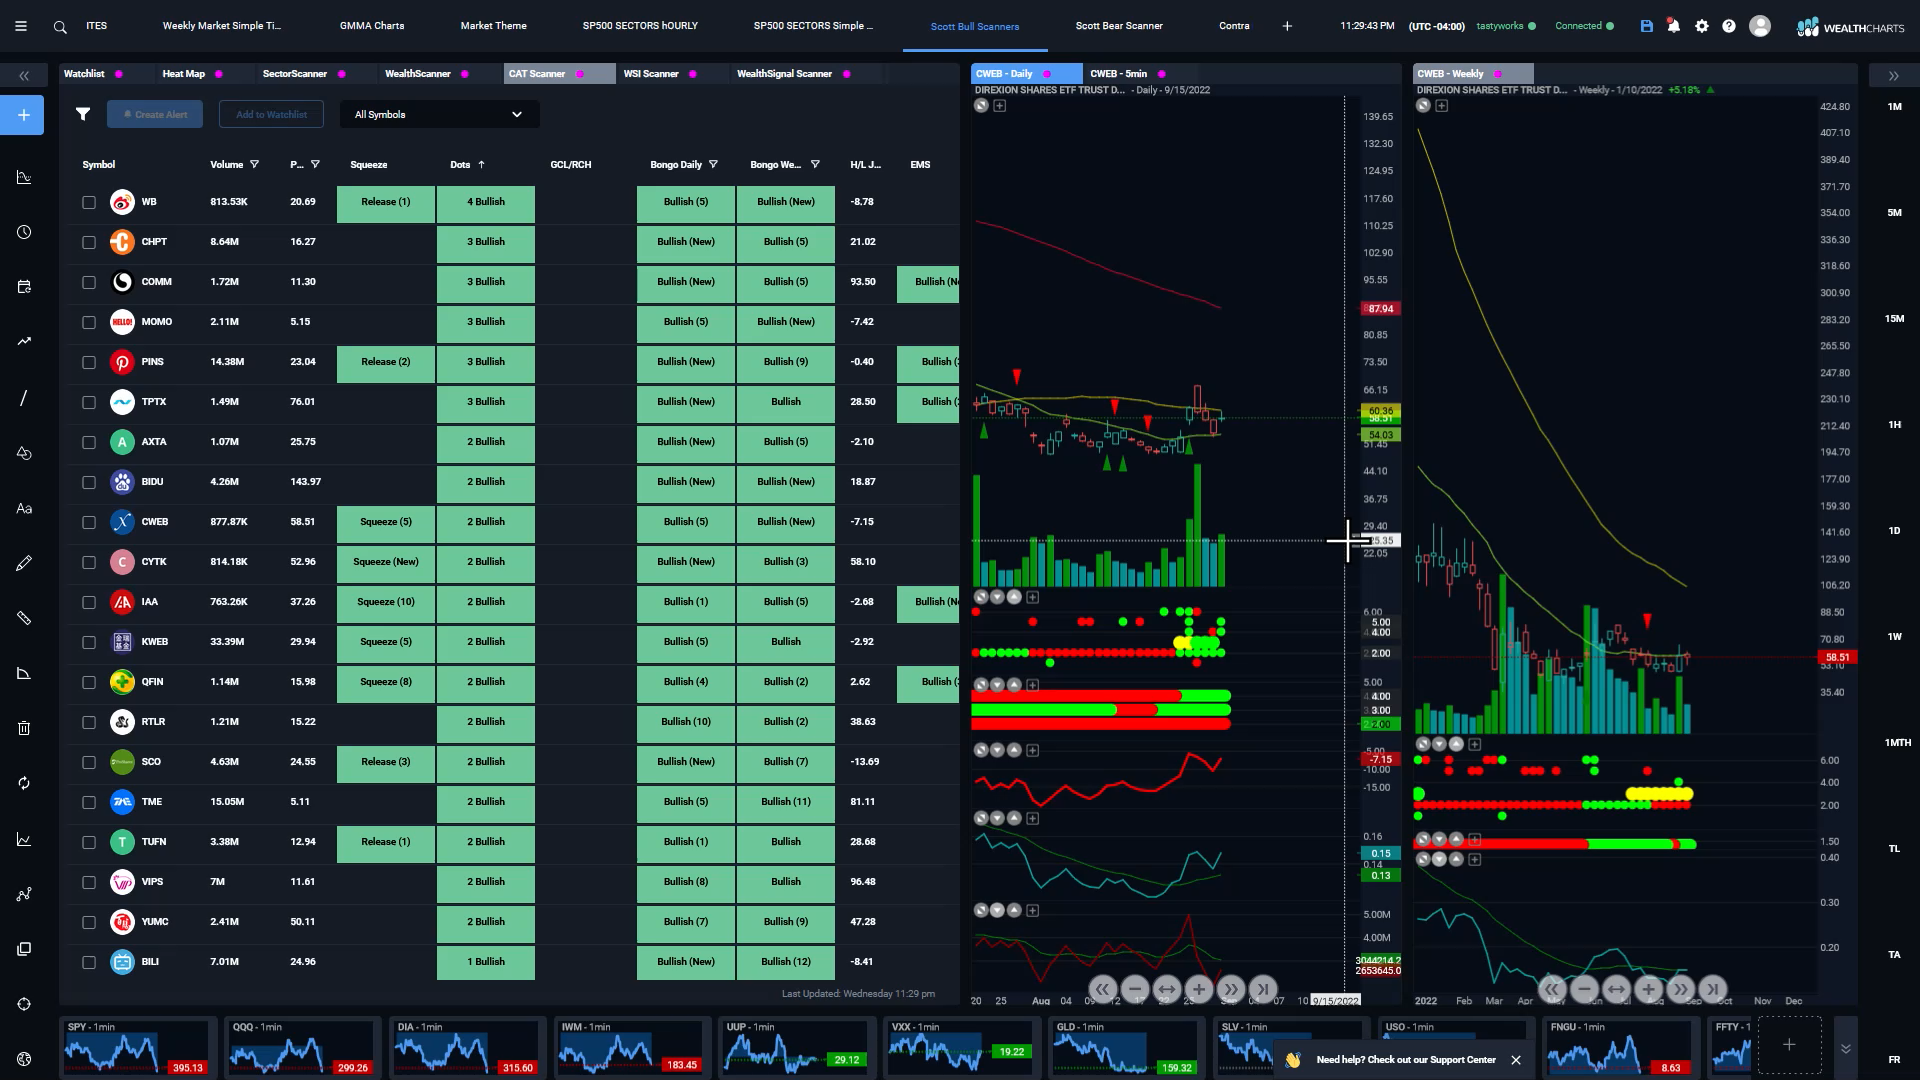Check the CHPT row checkbox
Image resolution: width=1920 pixels, height=1080 pixels.
click(89, 242)
